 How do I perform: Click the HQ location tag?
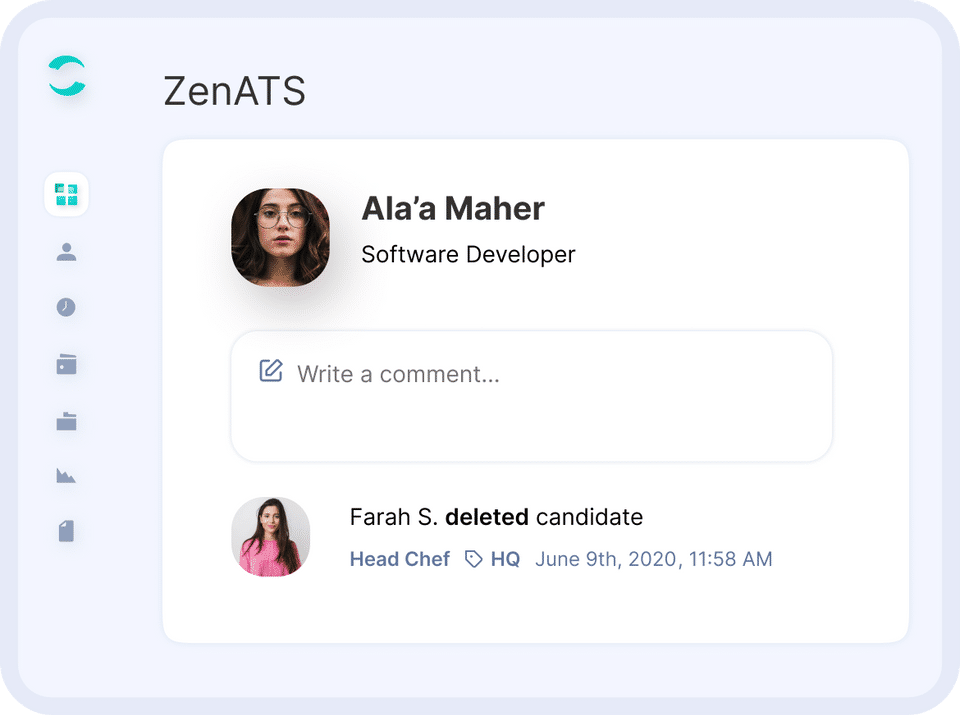(x=505, y=560)
